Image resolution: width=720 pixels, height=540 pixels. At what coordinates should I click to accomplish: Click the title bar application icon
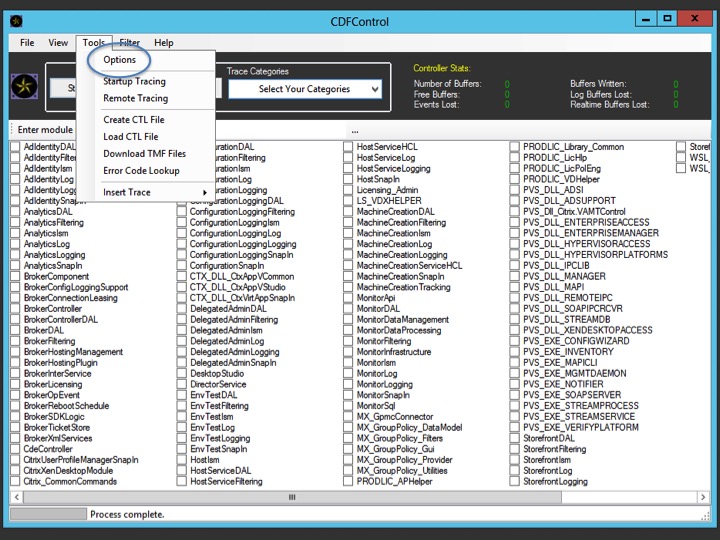point(17,21)
